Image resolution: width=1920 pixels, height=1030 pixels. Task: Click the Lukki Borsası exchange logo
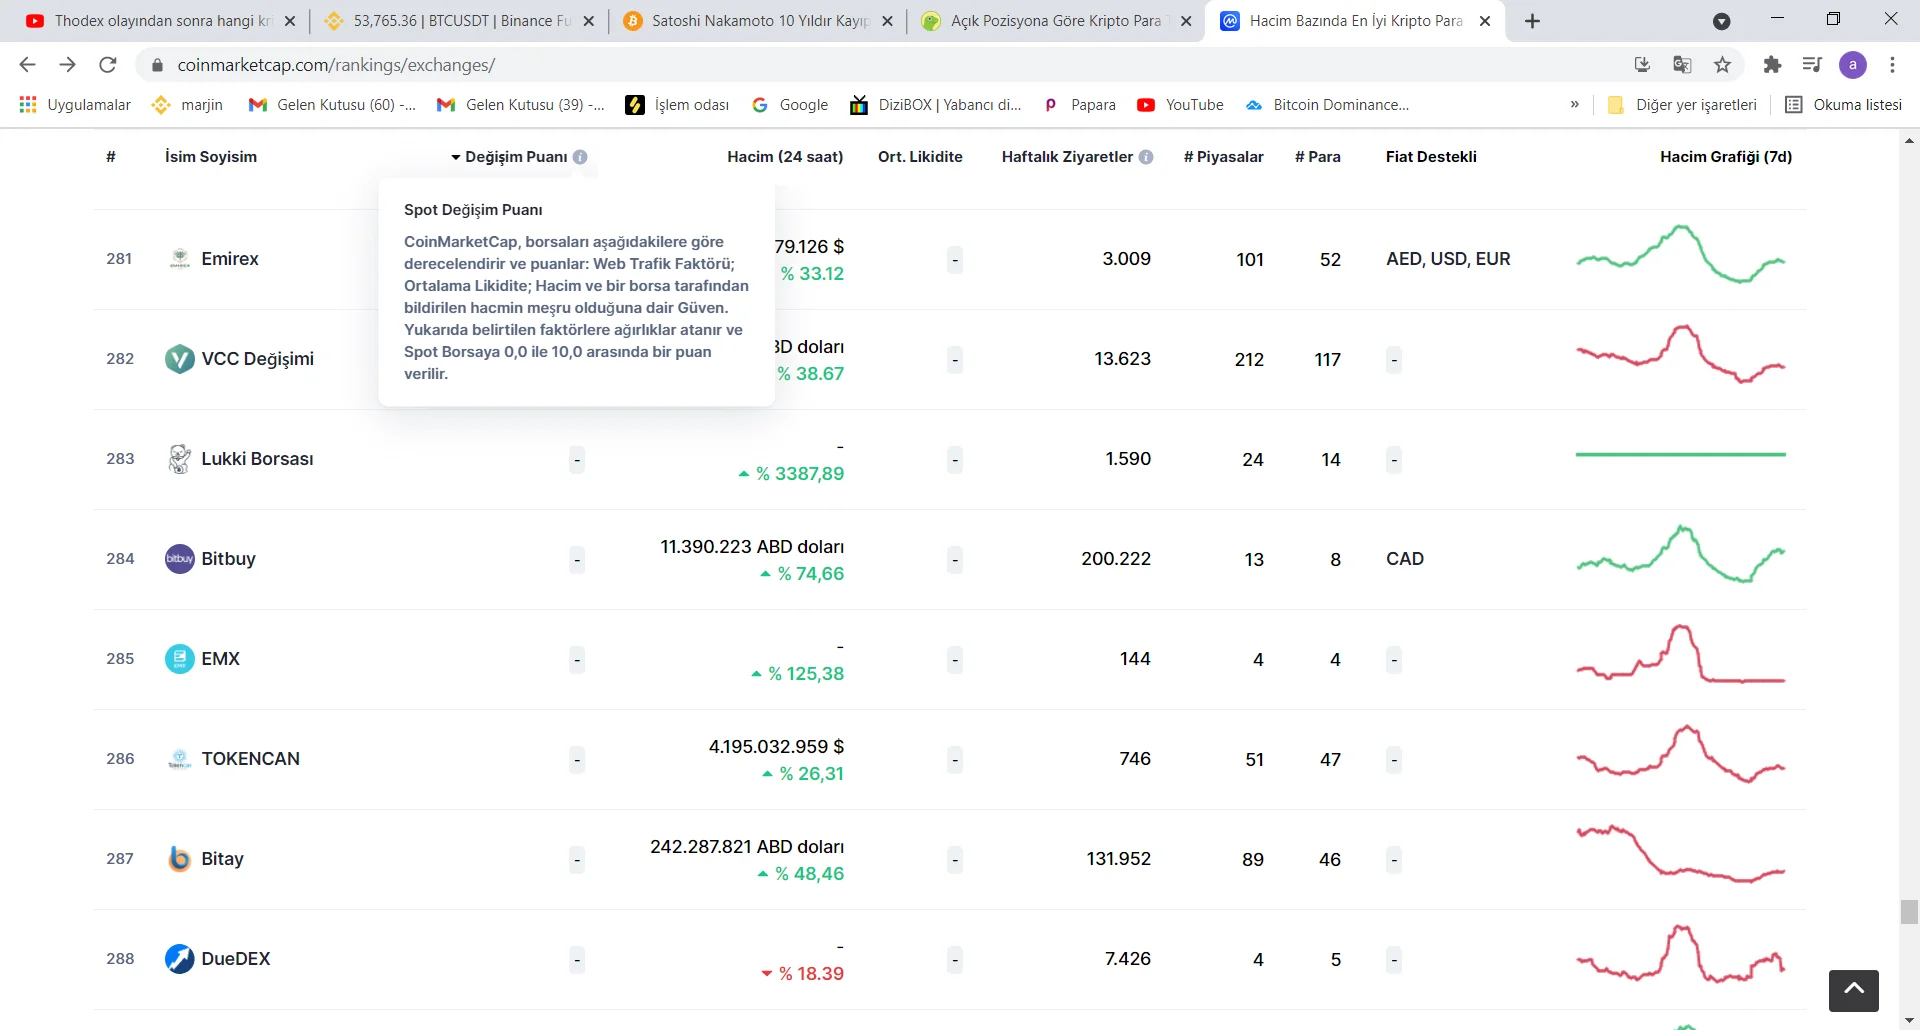(180, 459)
